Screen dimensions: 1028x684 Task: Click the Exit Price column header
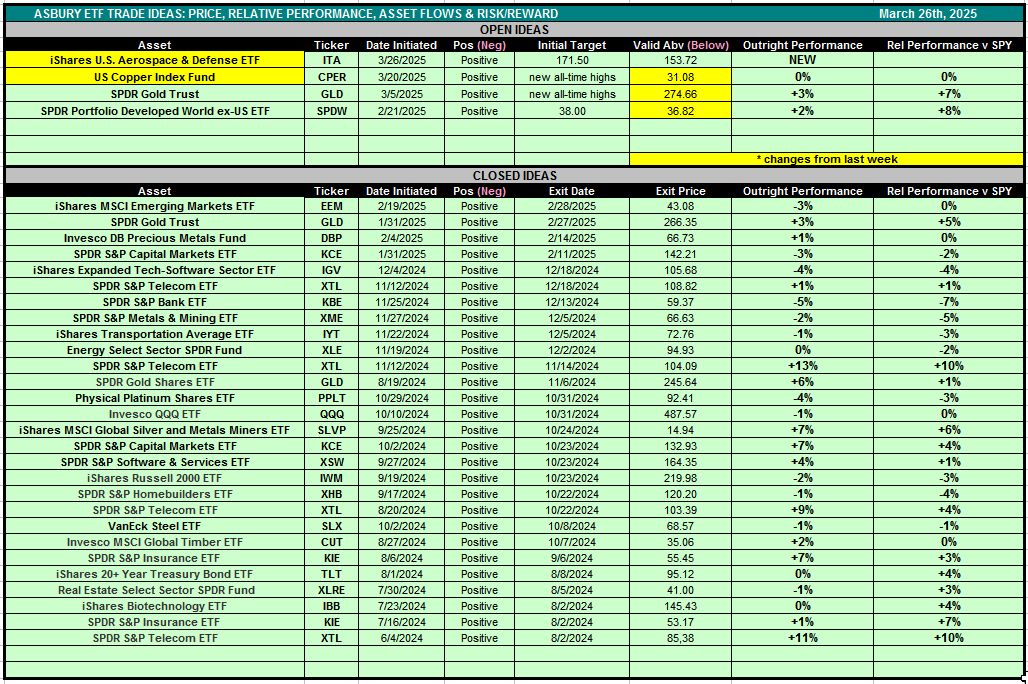(680, 191)
